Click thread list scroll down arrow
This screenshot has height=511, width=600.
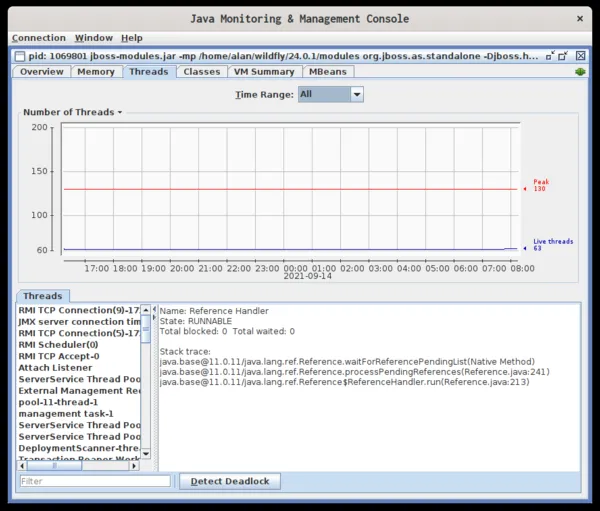[x=146, y=454]
